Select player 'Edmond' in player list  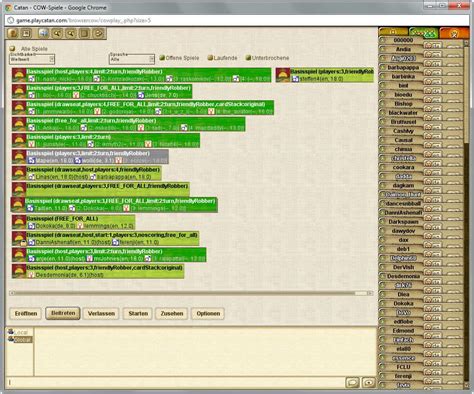[x=403, y=331]
